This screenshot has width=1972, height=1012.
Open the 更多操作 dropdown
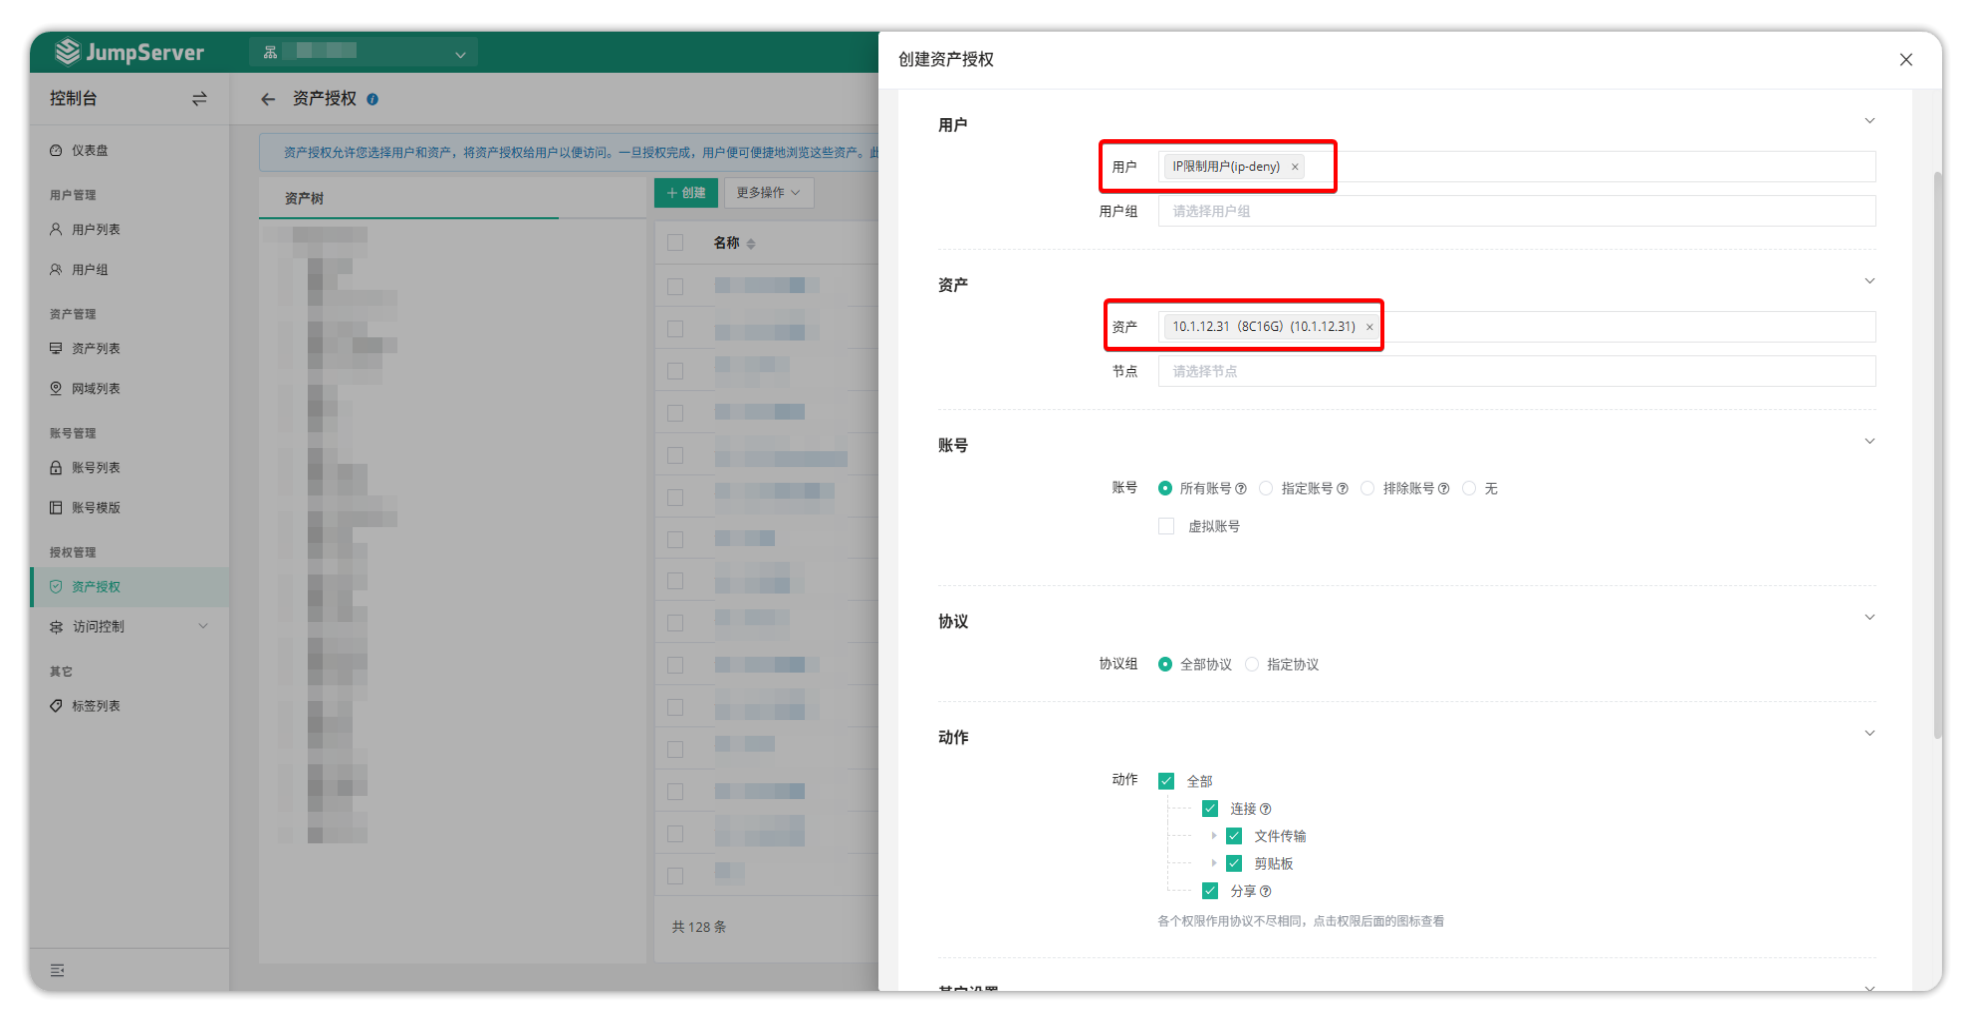point(768,193)
